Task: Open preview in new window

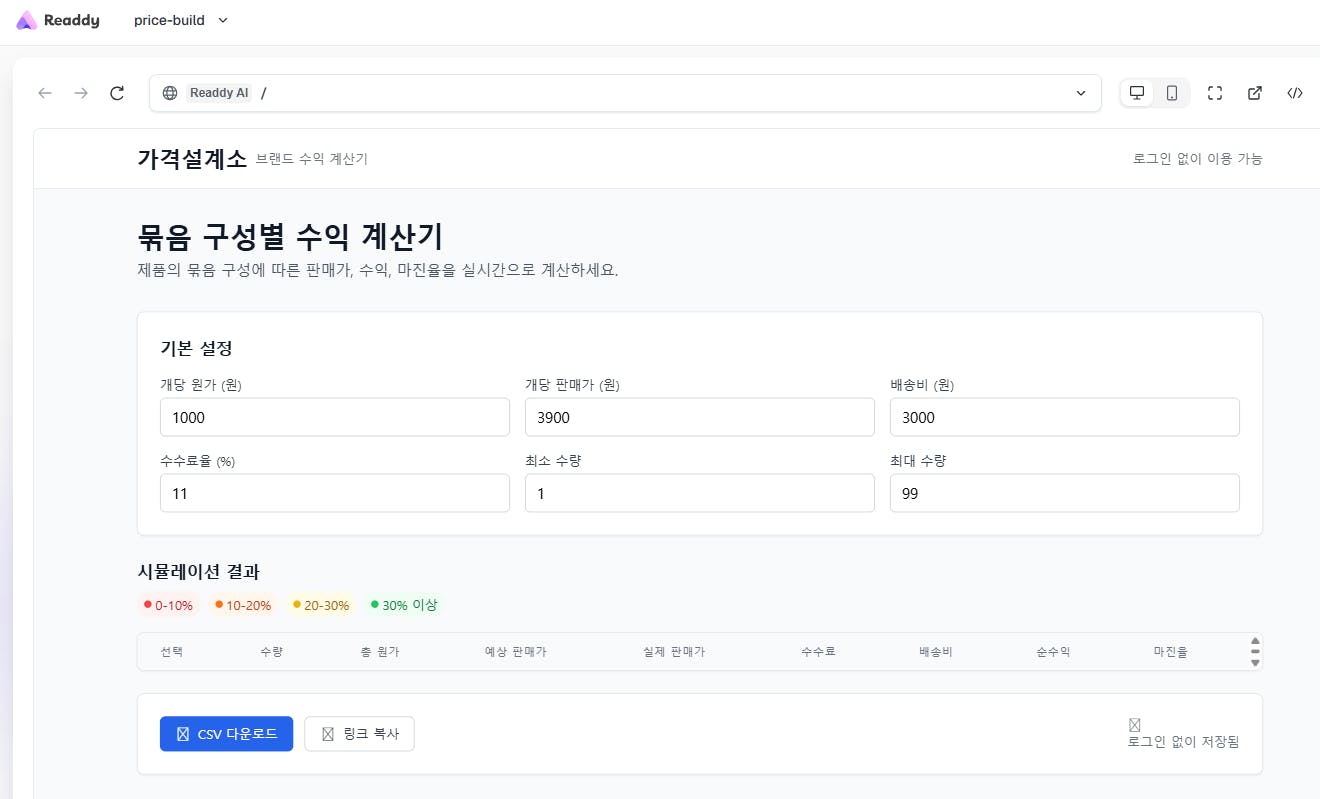Action: (x=1255, y=93)
